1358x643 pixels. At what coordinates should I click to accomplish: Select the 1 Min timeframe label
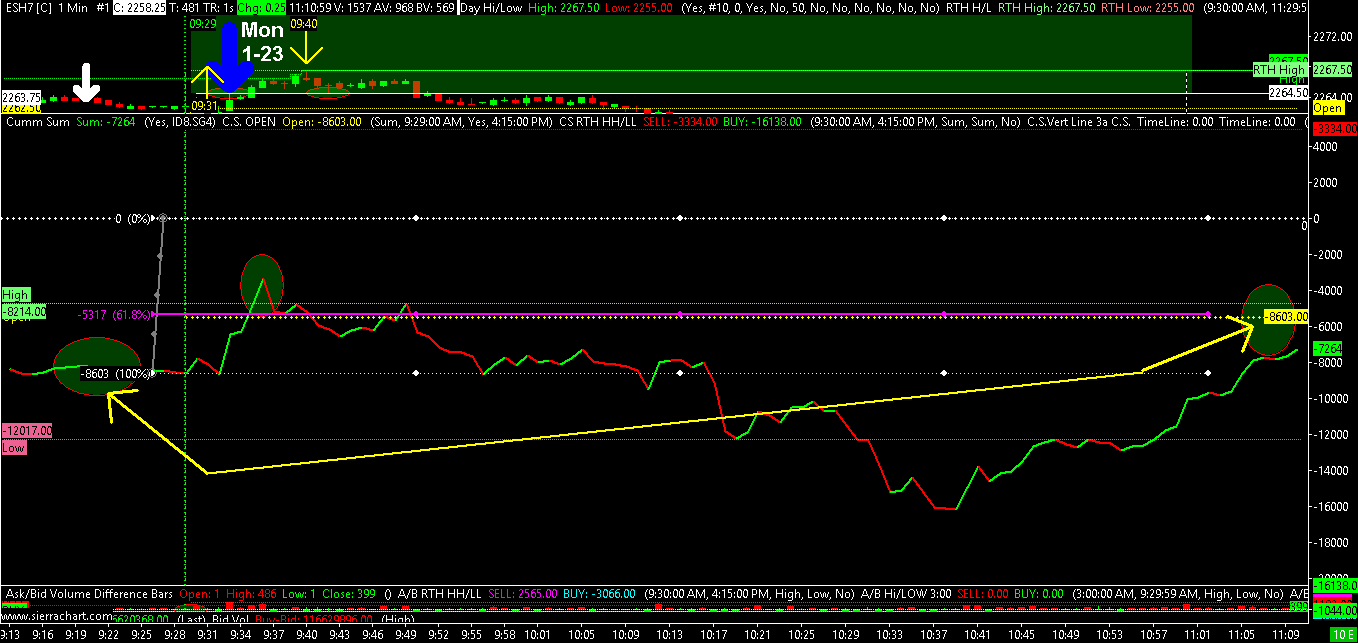[75, 7]
